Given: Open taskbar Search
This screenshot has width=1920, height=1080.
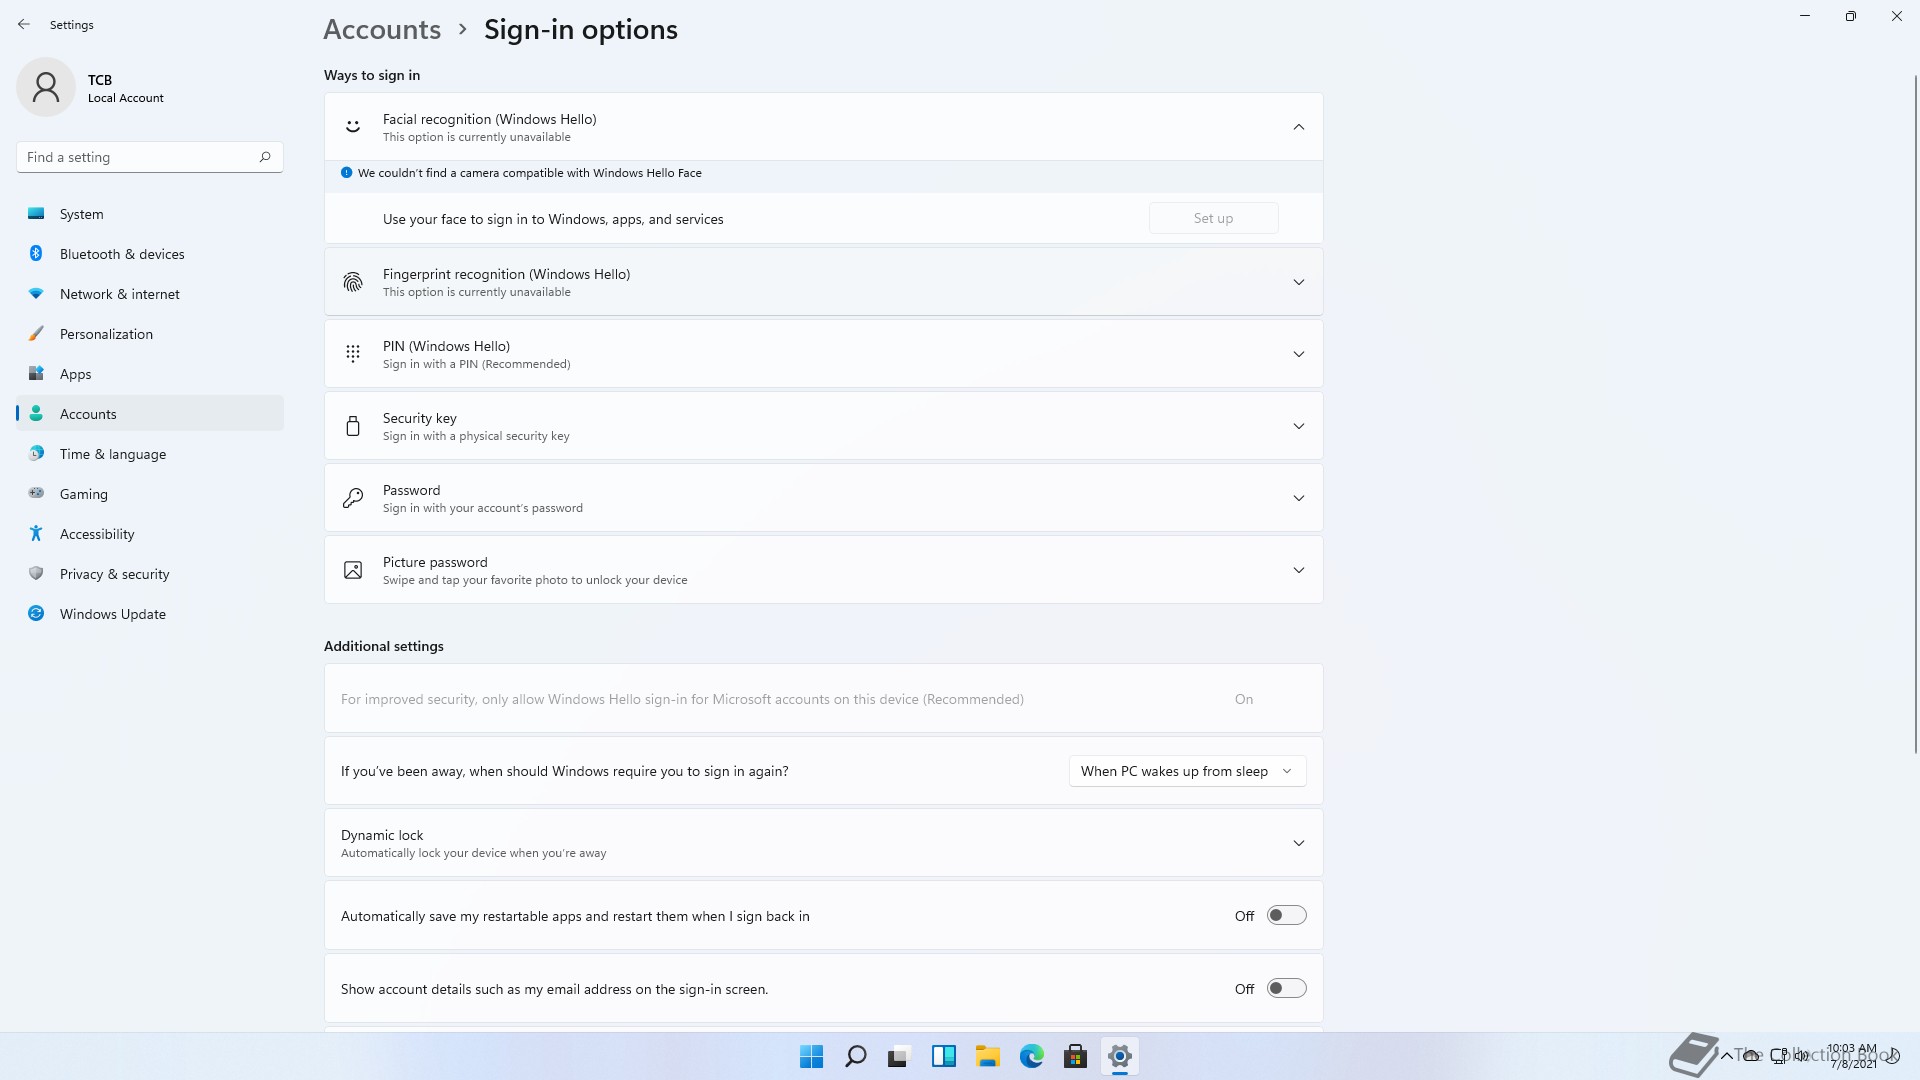Looking at the screenshot, I should [856, 1056].
